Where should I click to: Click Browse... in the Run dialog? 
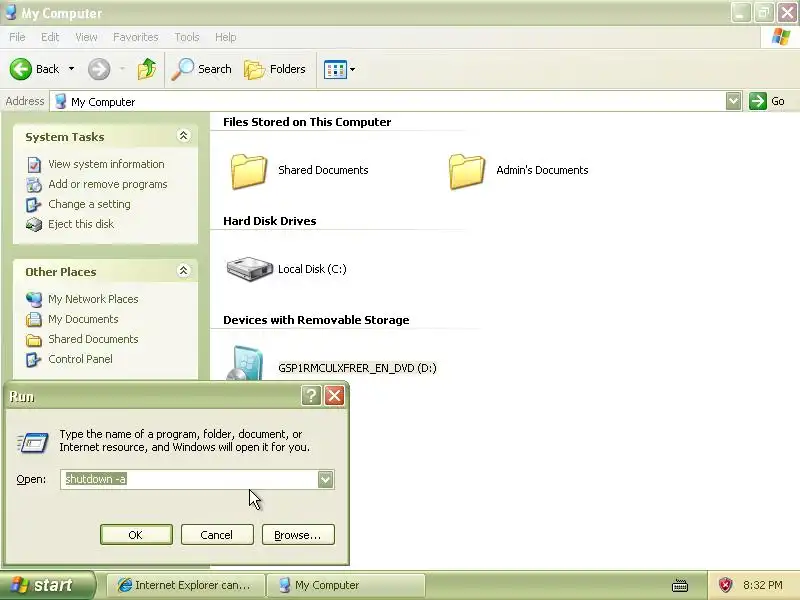tap(298, 535)
